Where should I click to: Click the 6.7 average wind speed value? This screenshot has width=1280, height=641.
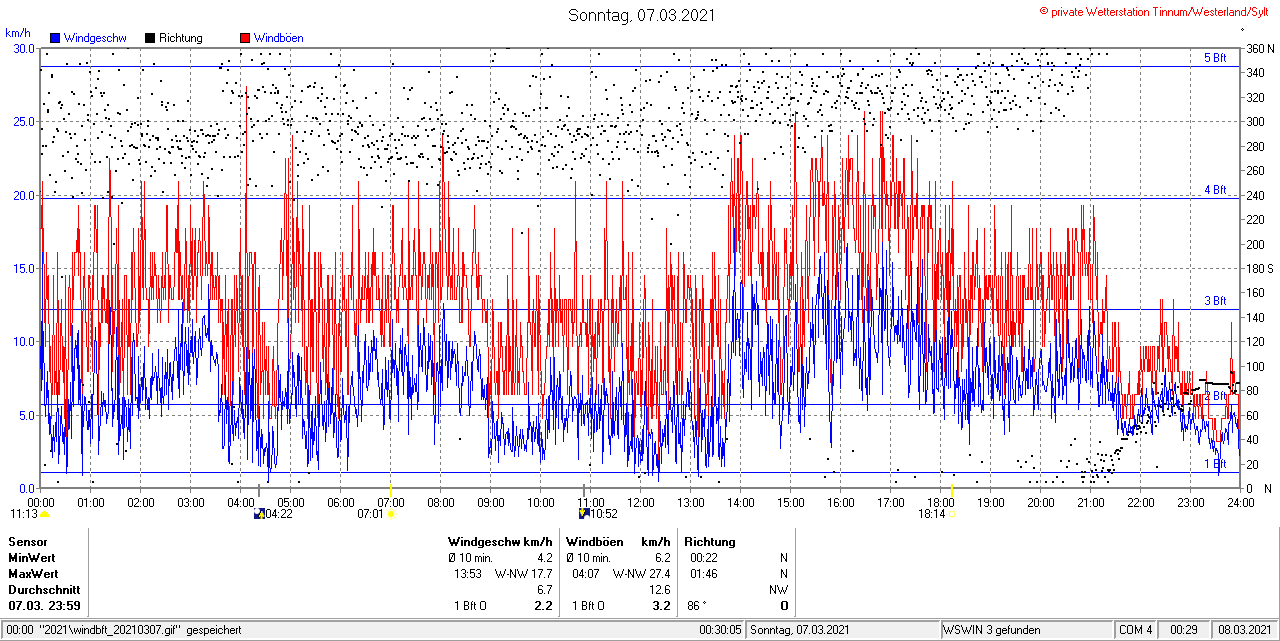coord(545,590)
